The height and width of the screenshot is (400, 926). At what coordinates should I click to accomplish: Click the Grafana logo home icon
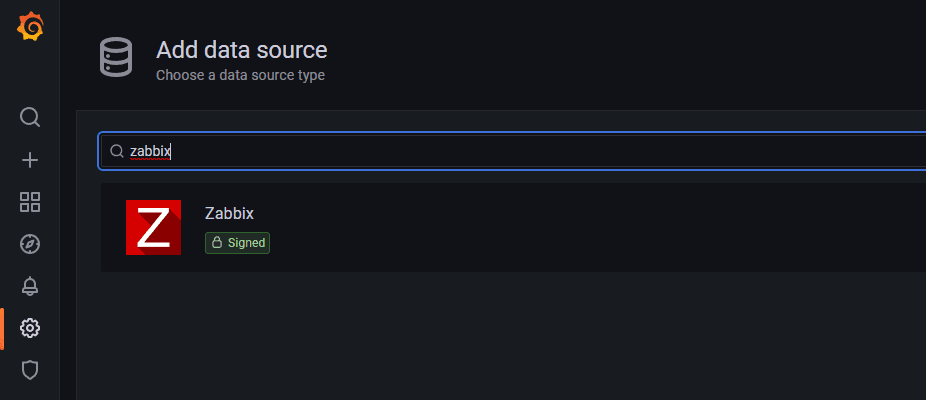tap(30, 27)
